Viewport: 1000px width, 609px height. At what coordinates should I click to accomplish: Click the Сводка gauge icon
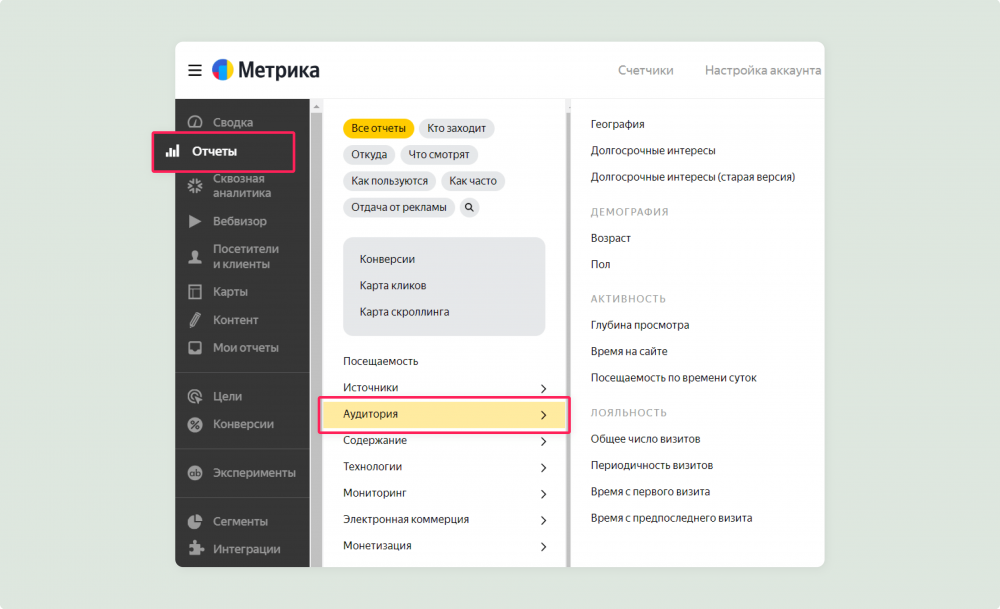[x=195, y=122]
